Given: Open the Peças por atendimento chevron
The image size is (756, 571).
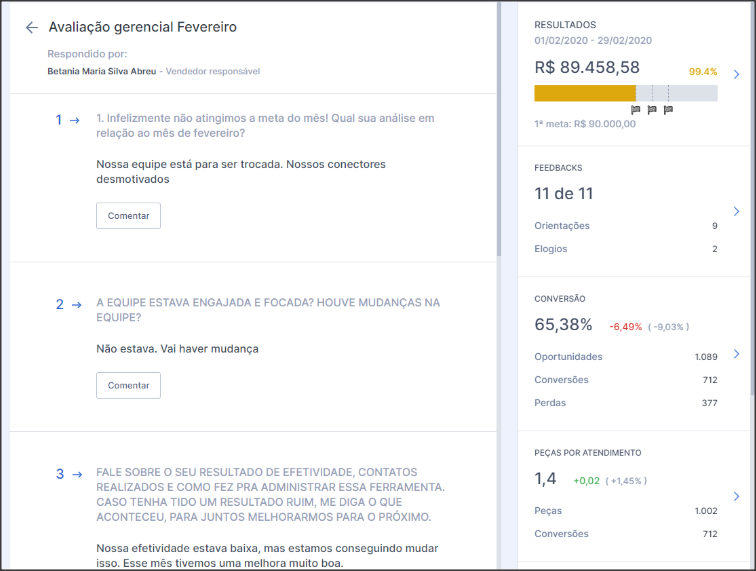Looking at the screenshot, I should pos(736,496).
